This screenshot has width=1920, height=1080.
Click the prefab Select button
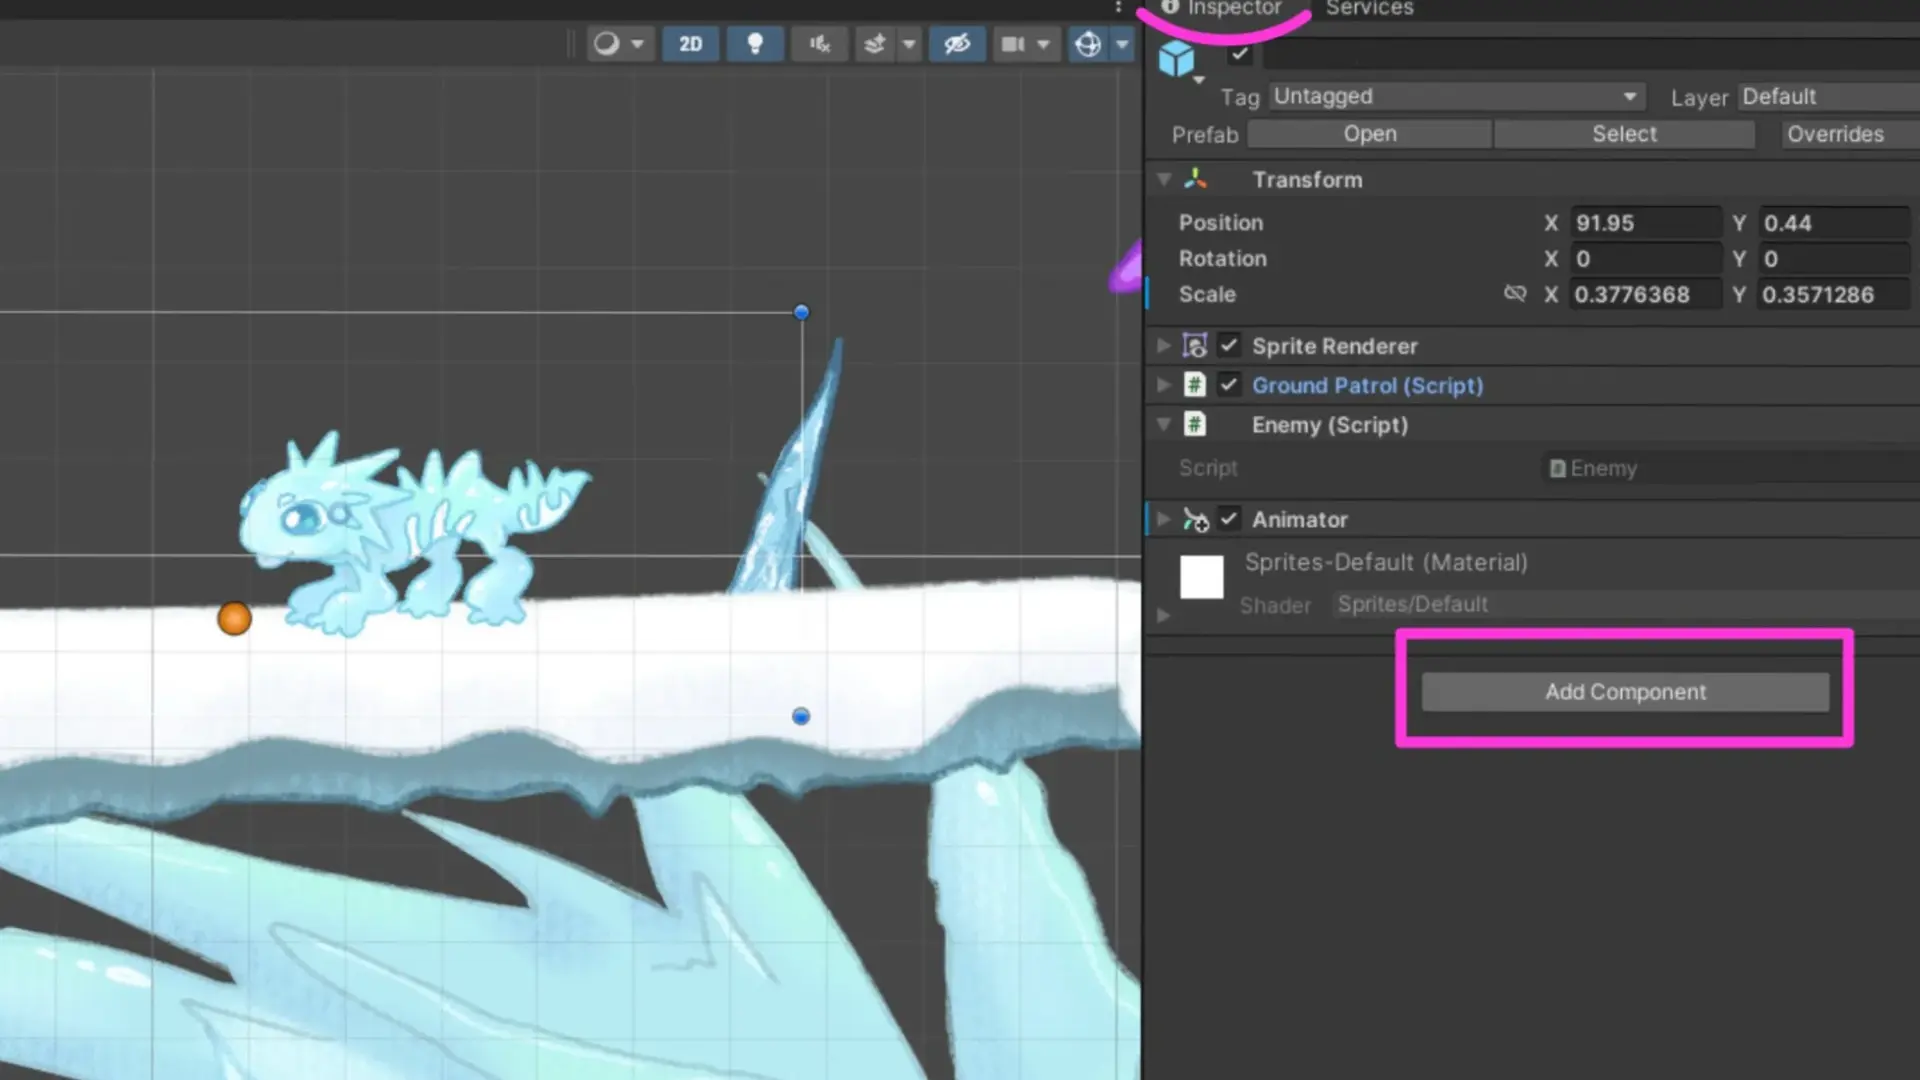[1624, 134]
